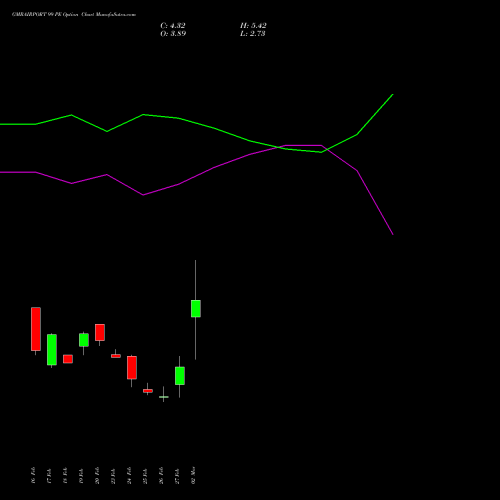The width and height of the screenshot is (500, 500).
Task: Click the 02 Mar date axis label
Action: coord(193,475)
